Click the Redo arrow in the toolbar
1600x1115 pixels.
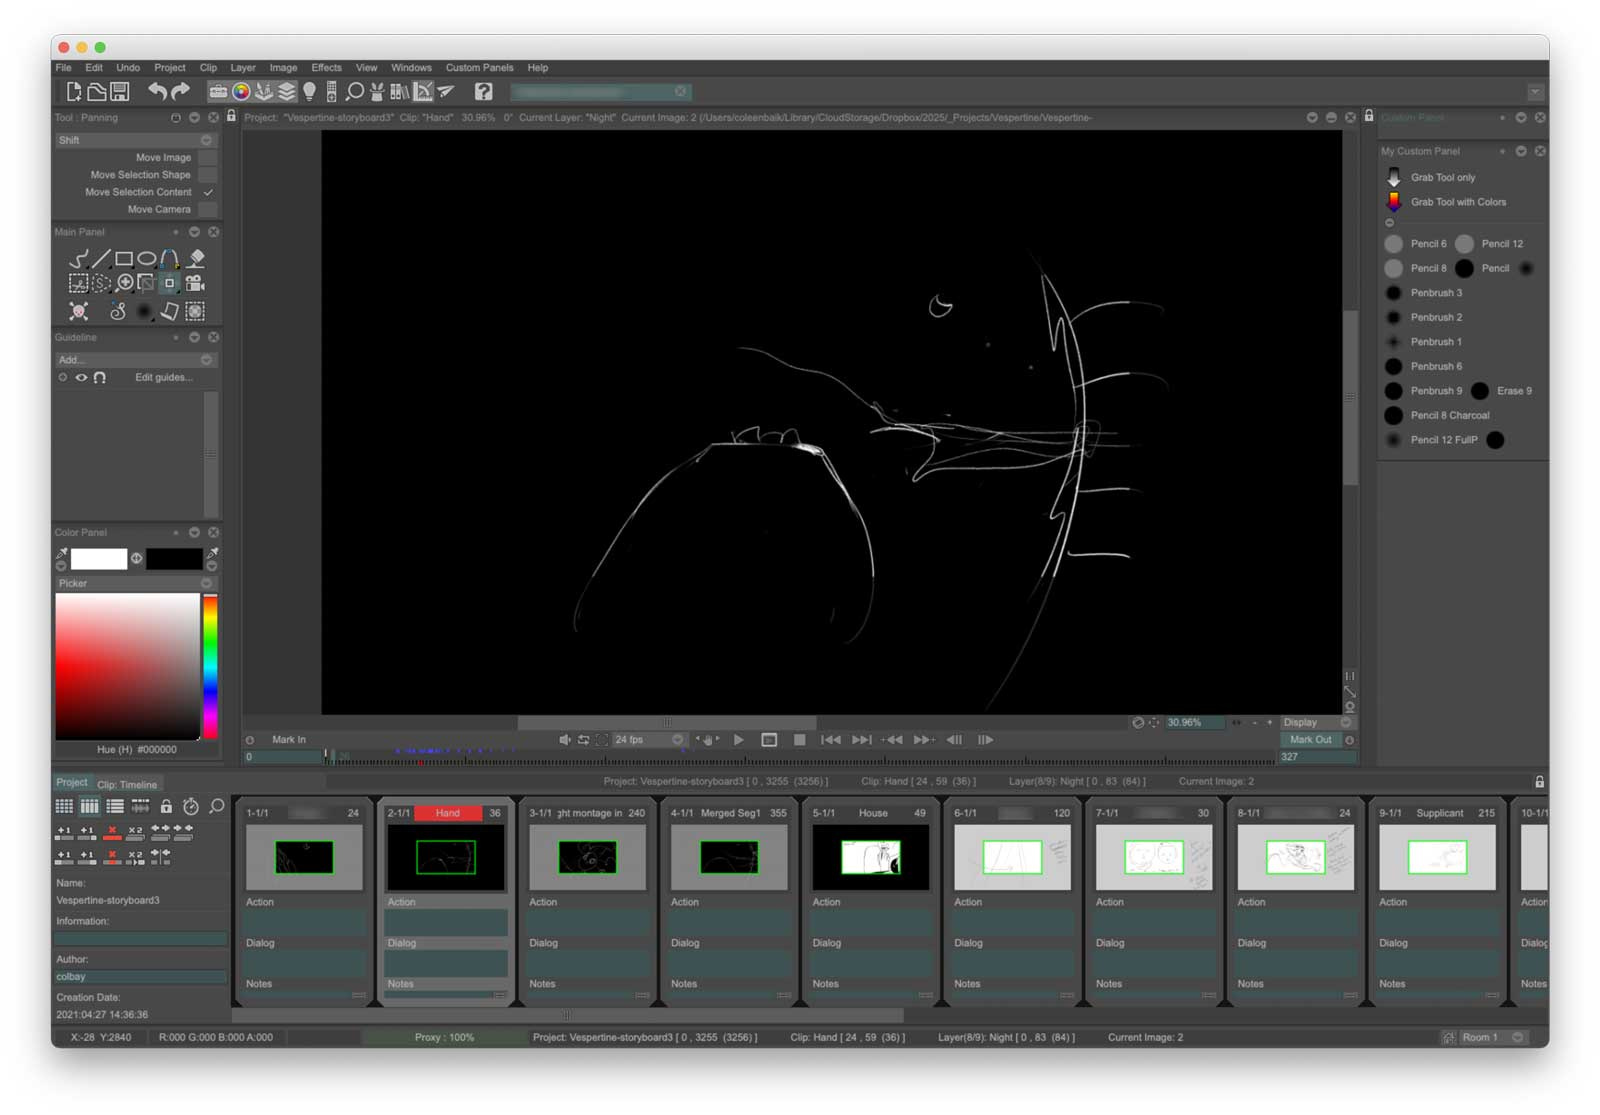[180, 92]
